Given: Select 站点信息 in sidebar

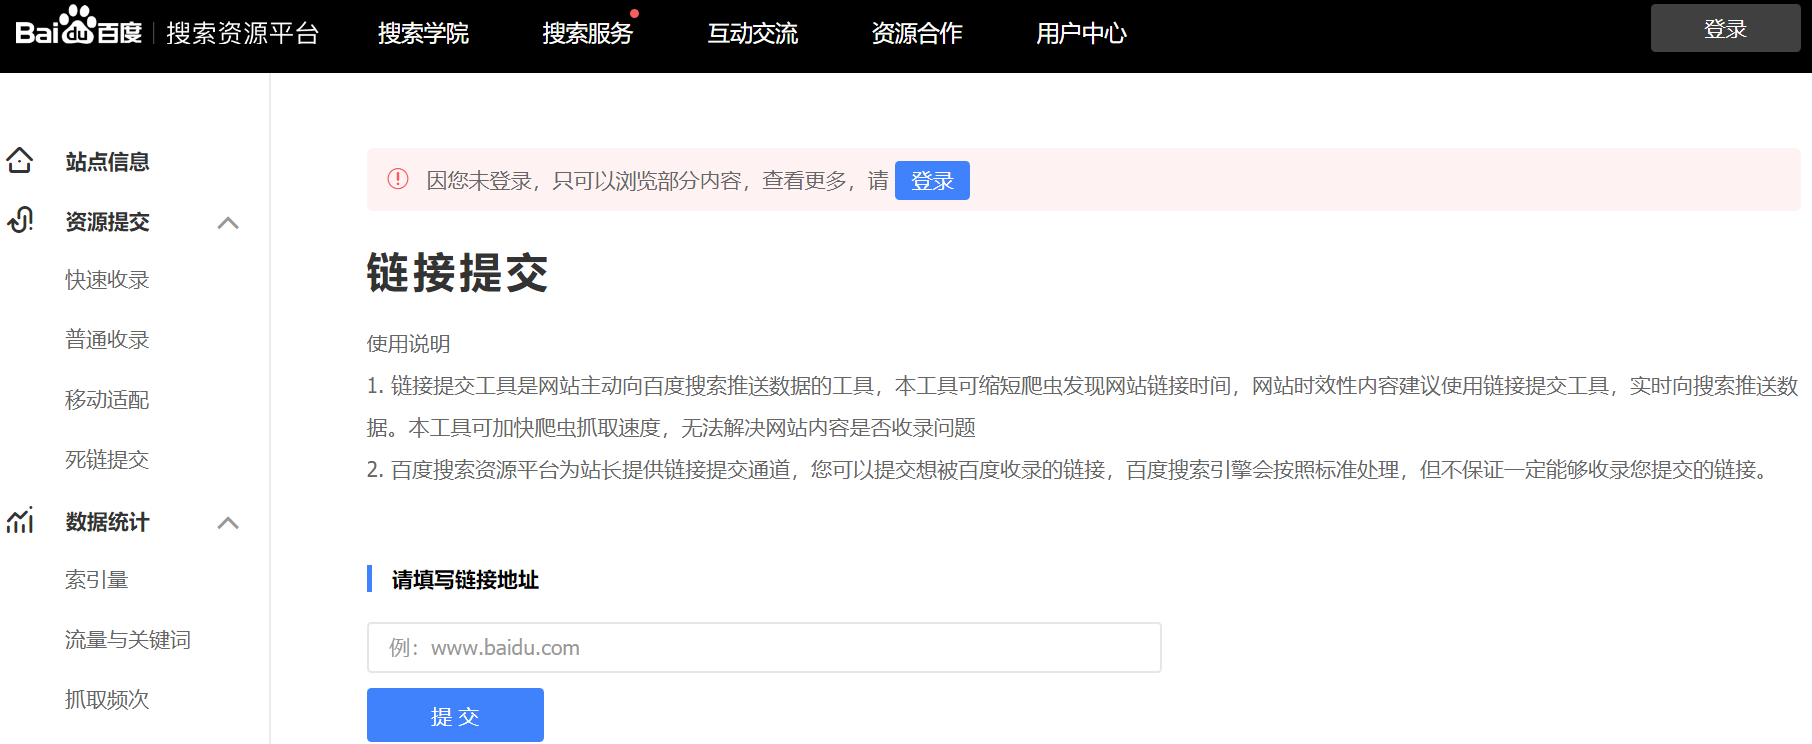Looking at the screenshot, I should 107,161.
